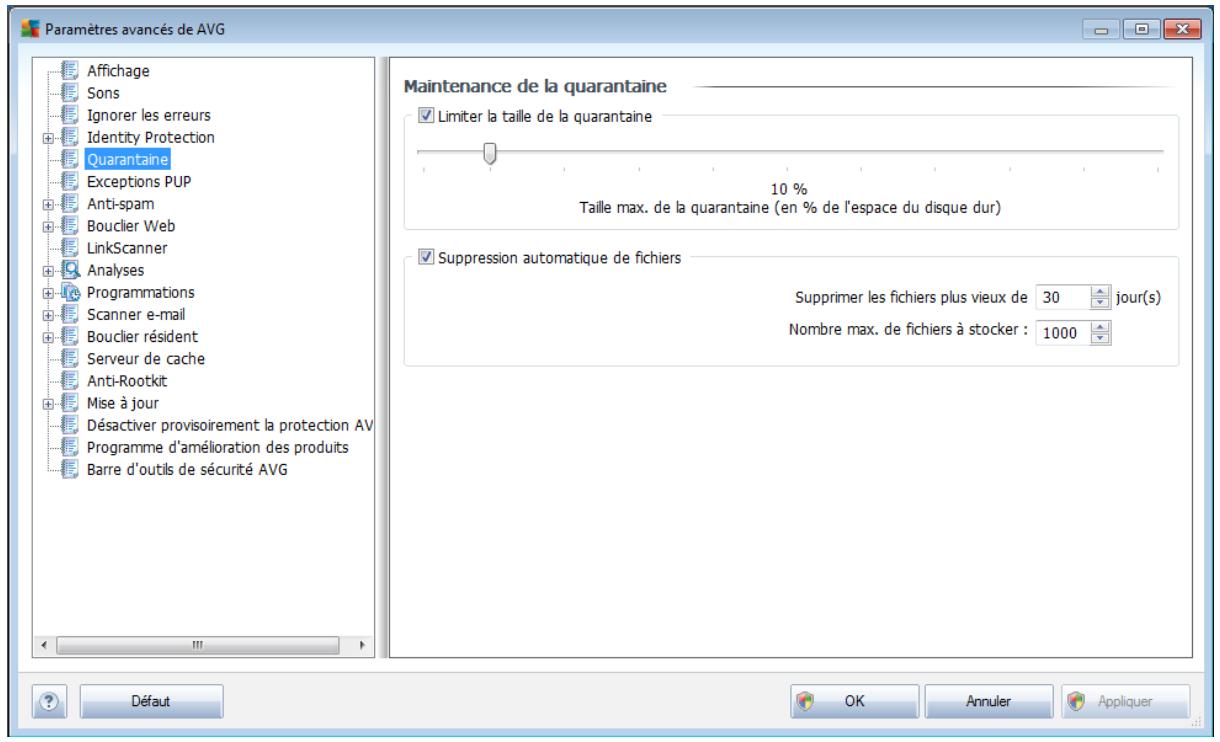The width and height of the screenshot is (1220, 742).
Task: Select Programme d'amélioration des produits
Action: 217,447
